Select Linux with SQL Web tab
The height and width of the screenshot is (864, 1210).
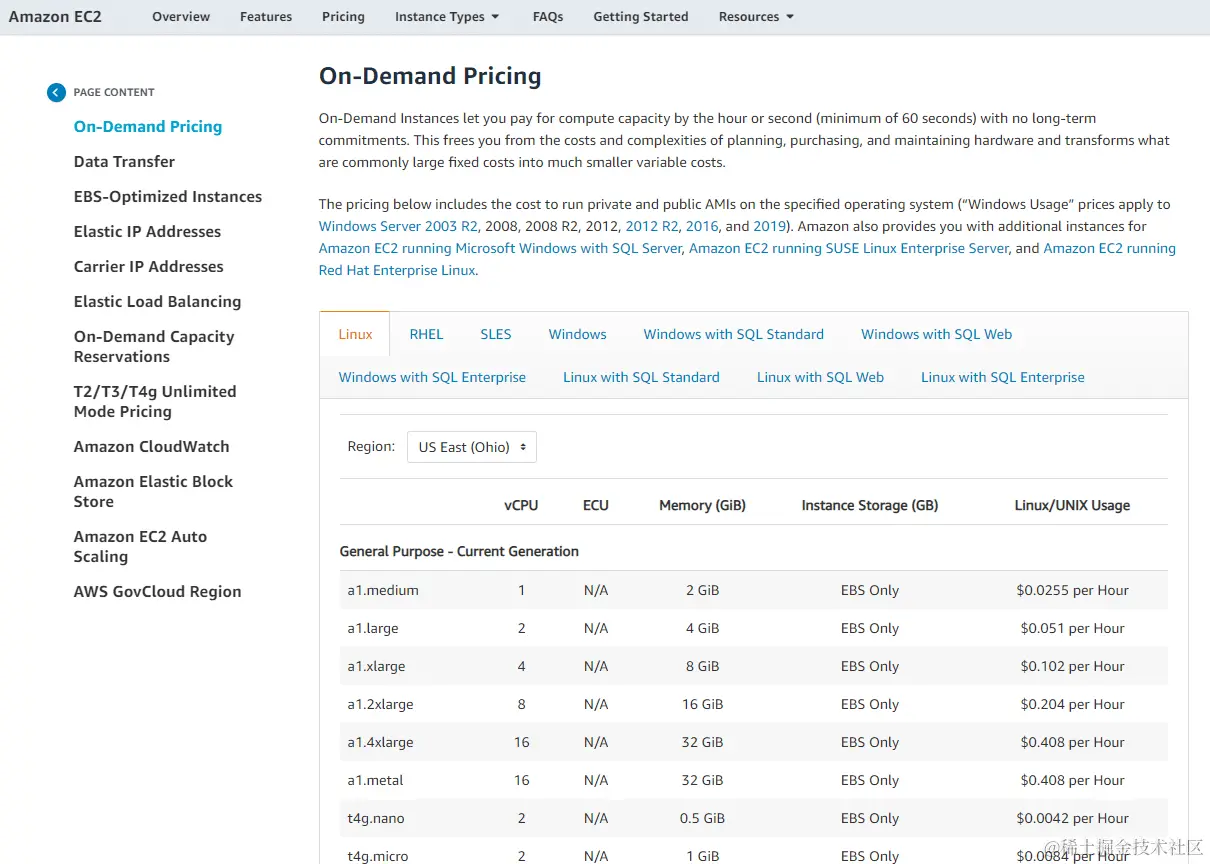(820, 377)
